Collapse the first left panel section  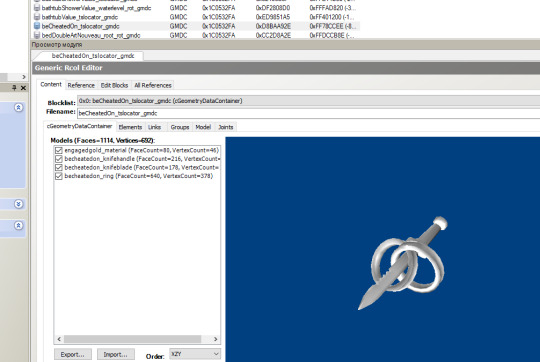click(x=19, y=107)
